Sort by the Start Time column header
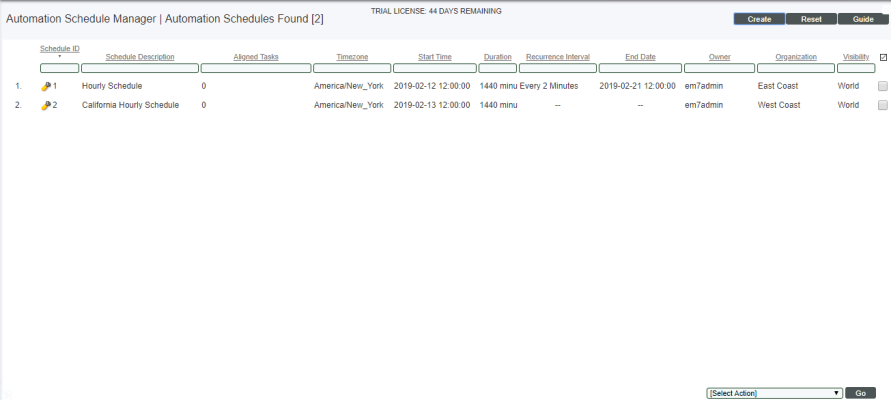891x400 pixels. (x=434, y=57)
